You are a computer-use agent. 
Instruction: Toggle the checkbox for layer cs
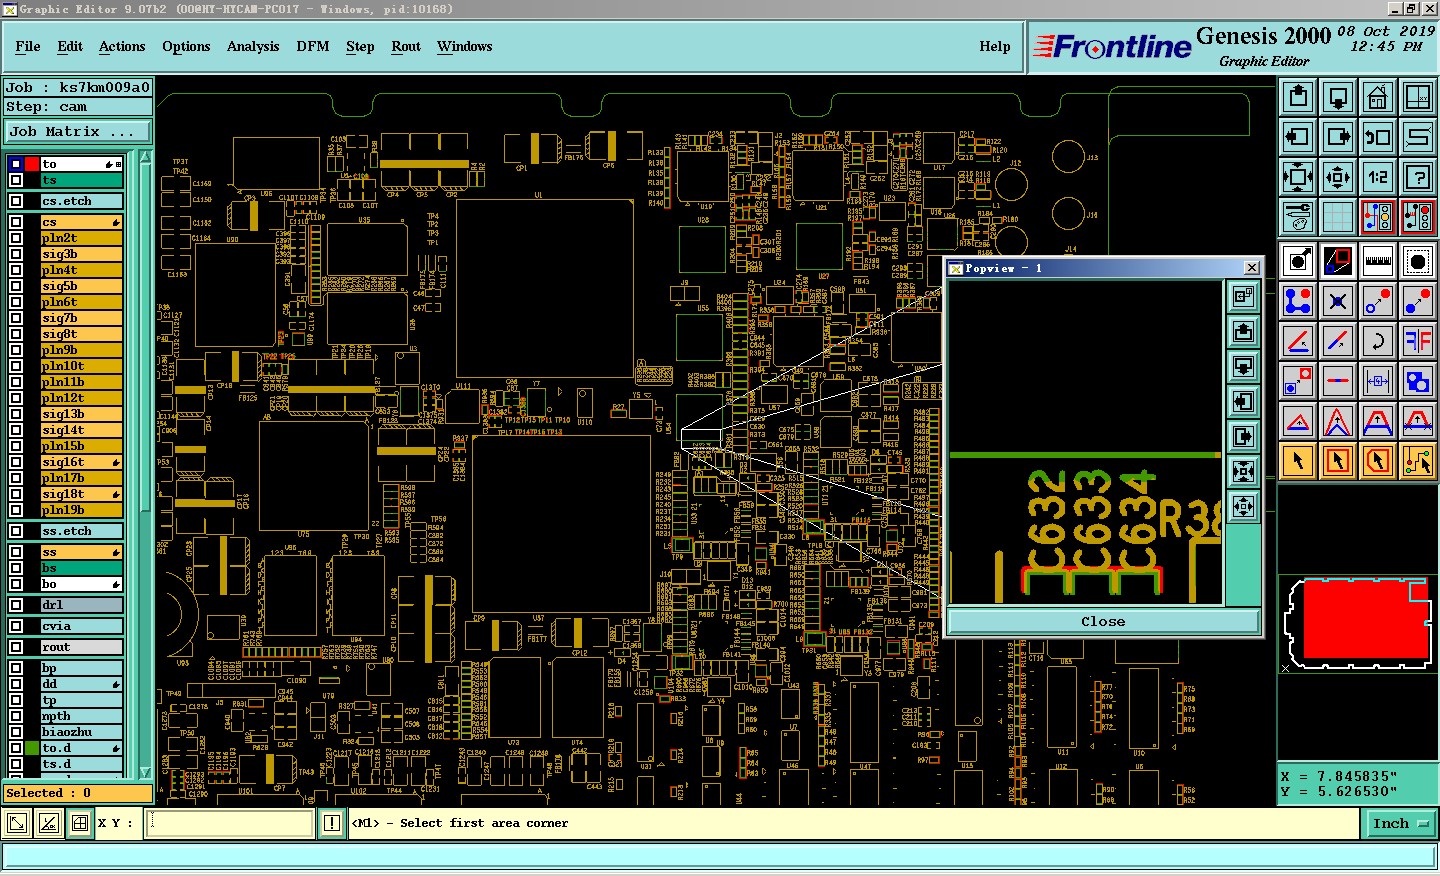16,222
